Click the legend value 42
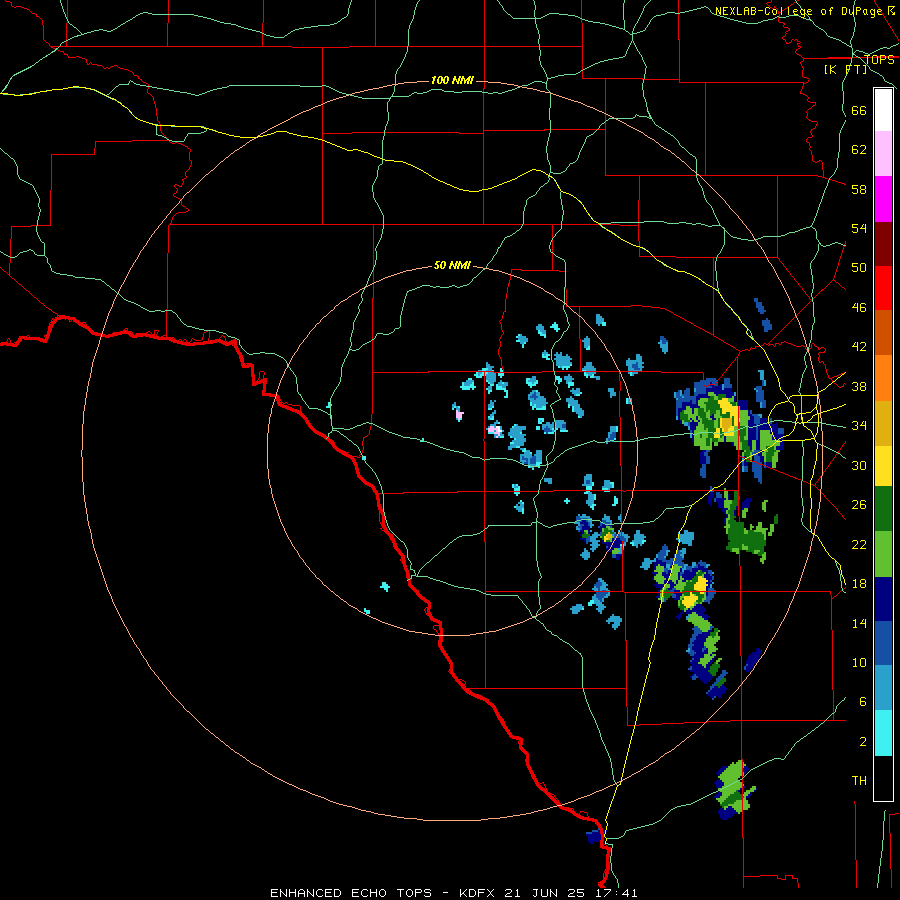Screen dimensions: 900x900 (x=859, y=347)
